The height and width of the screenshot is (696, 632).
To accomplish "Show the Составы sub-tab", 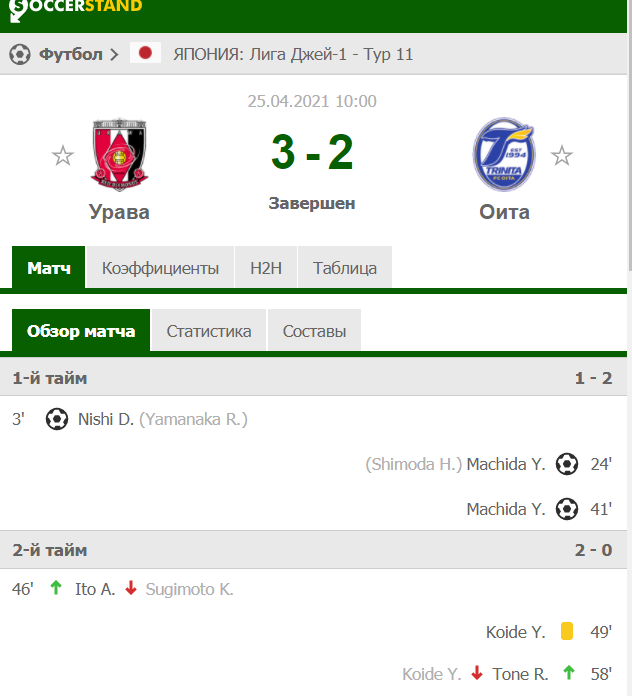I will (x=314, y=331).
